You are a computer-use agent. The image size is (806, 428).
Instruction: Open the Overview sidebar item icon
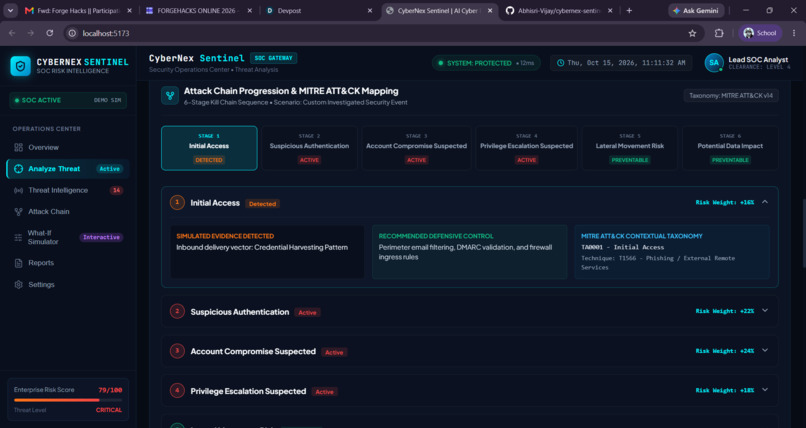pyautogui.click(x=19, y=147)
